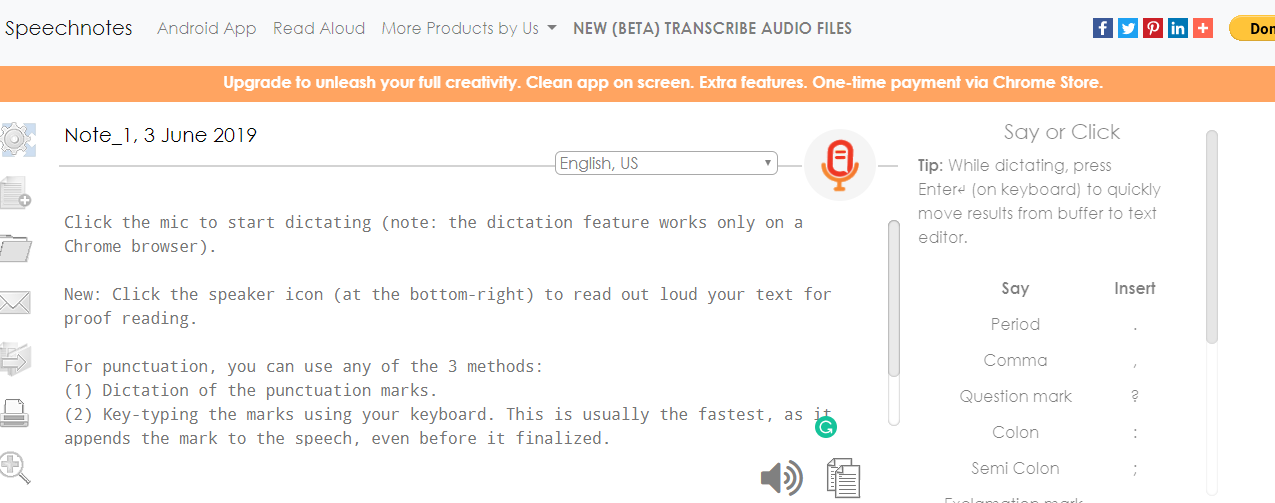Open NEW (BETA) TRANSCRIBE AUDIO FILES link

point(713,28)
